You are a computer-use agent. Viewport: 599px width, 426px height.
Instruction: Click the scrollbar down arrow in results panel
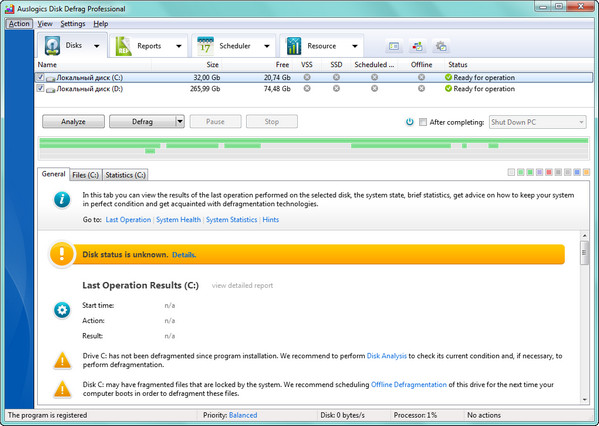click(584, 400)
